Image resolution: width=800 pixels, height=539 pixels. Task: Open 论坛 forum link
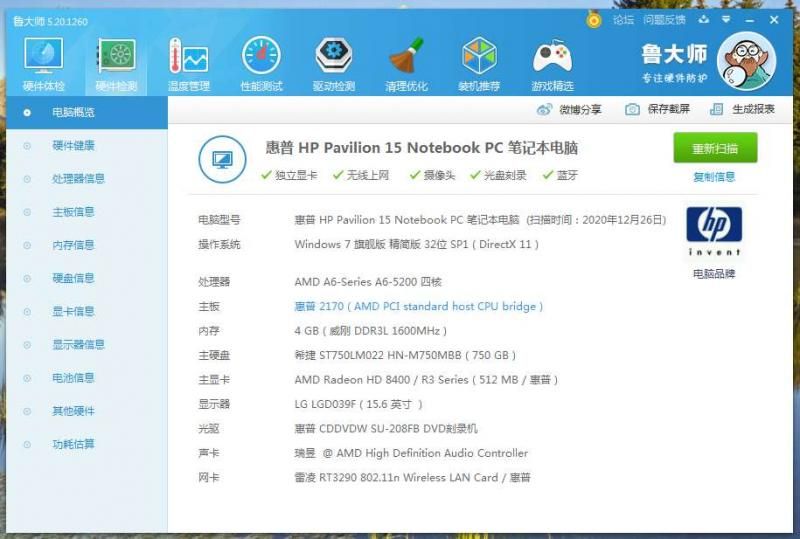tap(623, 20)
